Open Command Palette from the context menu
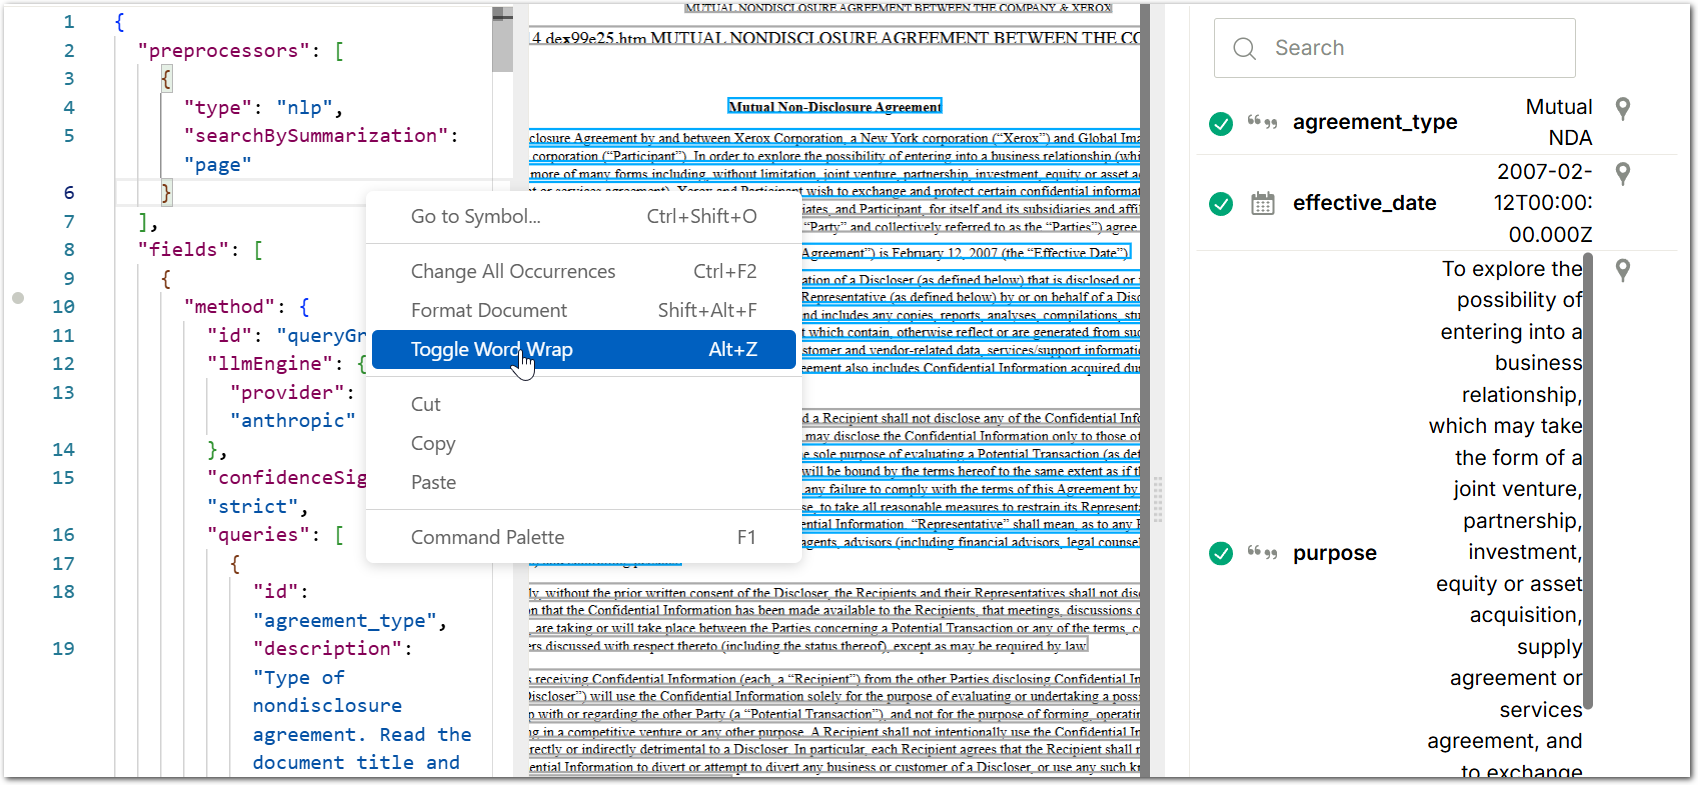This screenshot has height=785, width=1698. [x=583, y=537]
